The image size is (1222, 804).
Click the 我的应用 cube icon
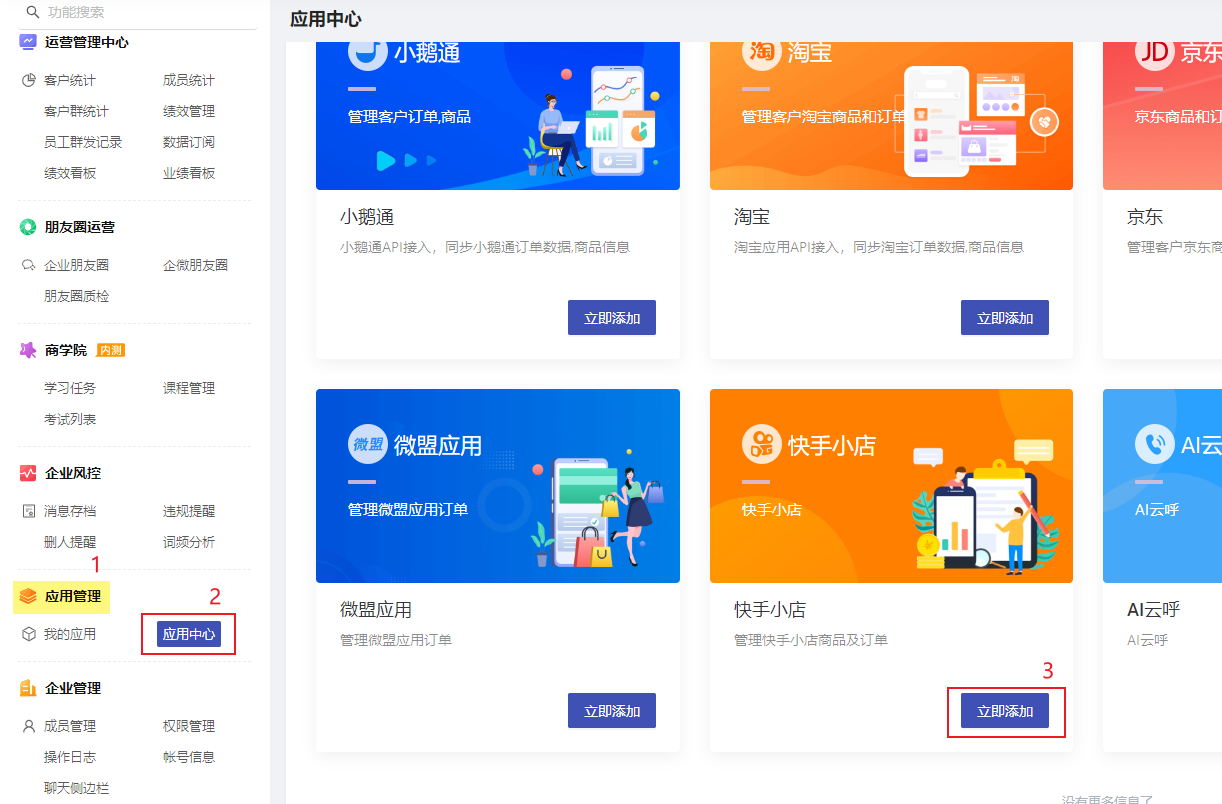pos(29,634)
